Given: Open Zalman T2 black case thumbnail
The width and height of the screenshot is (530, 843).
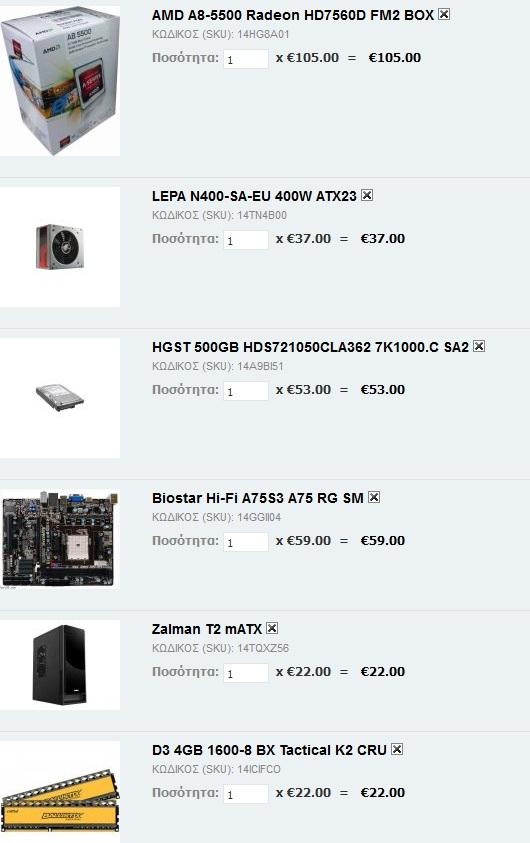Looking at the screenshot, I should tap(60, 665).
